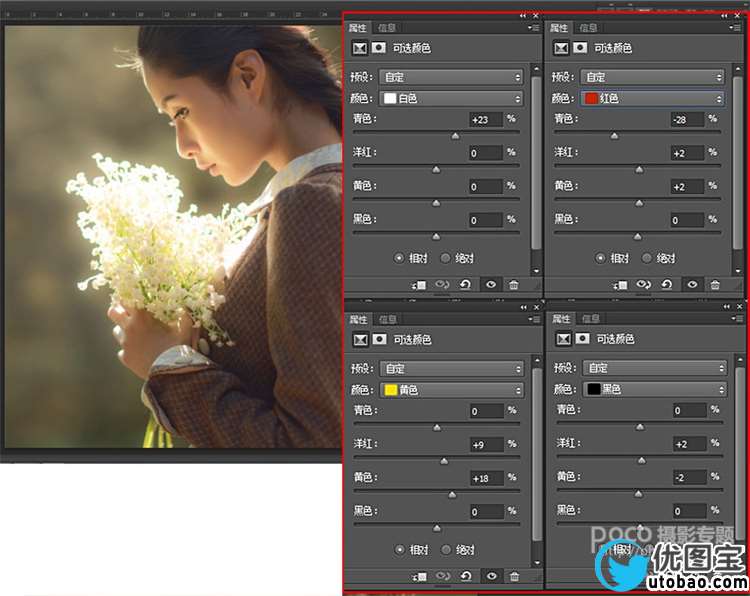The width and height of the screenshot is (750, 596).
Task: Select the layer mask icon in 黄色 panel
Action: coord(379,339)
